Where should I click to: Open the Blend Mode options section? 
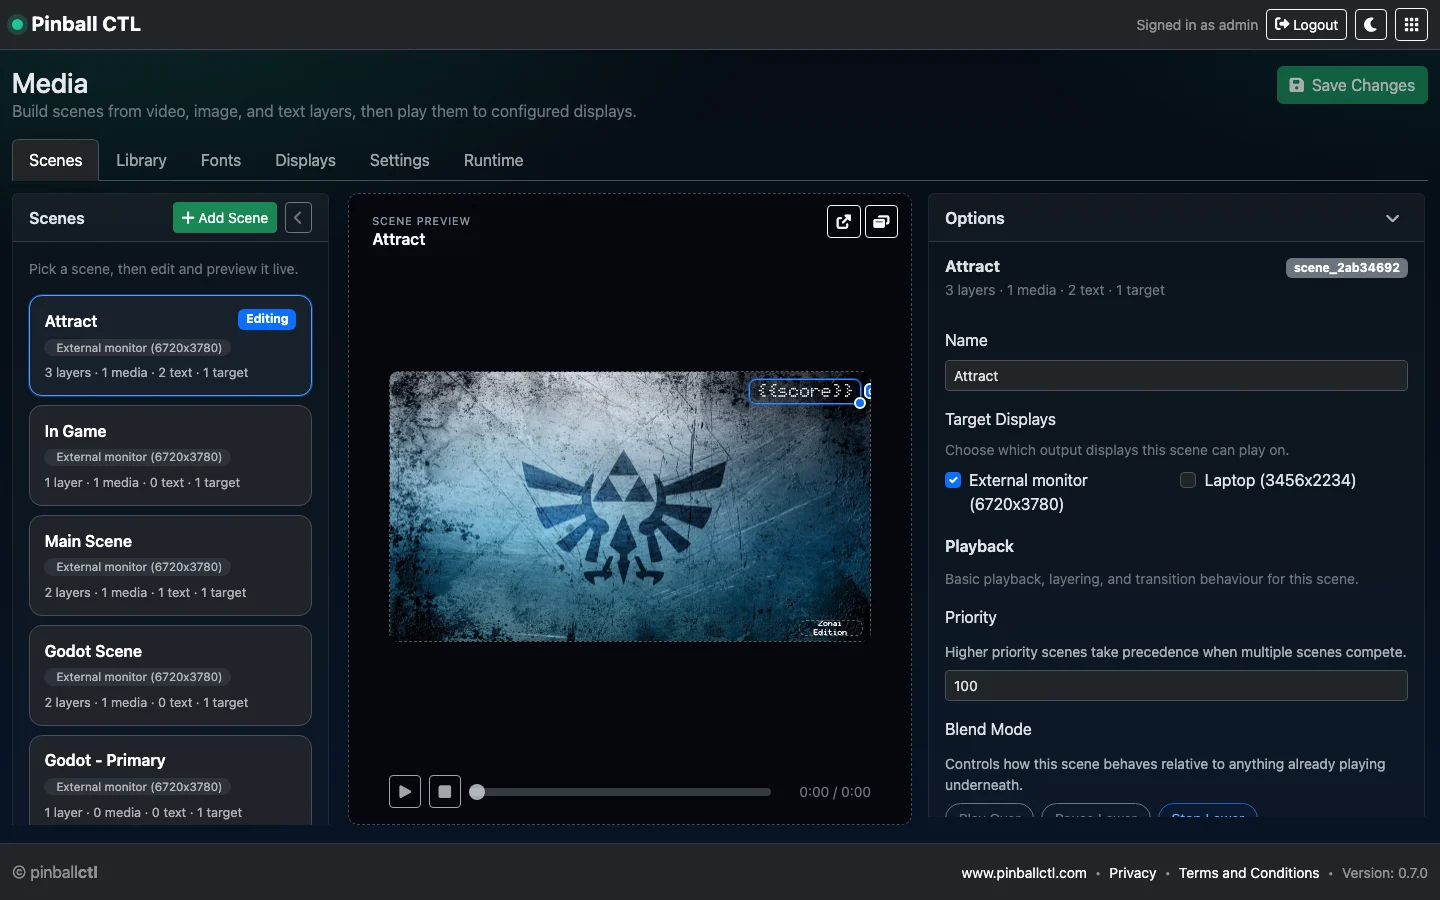(988, 730)
